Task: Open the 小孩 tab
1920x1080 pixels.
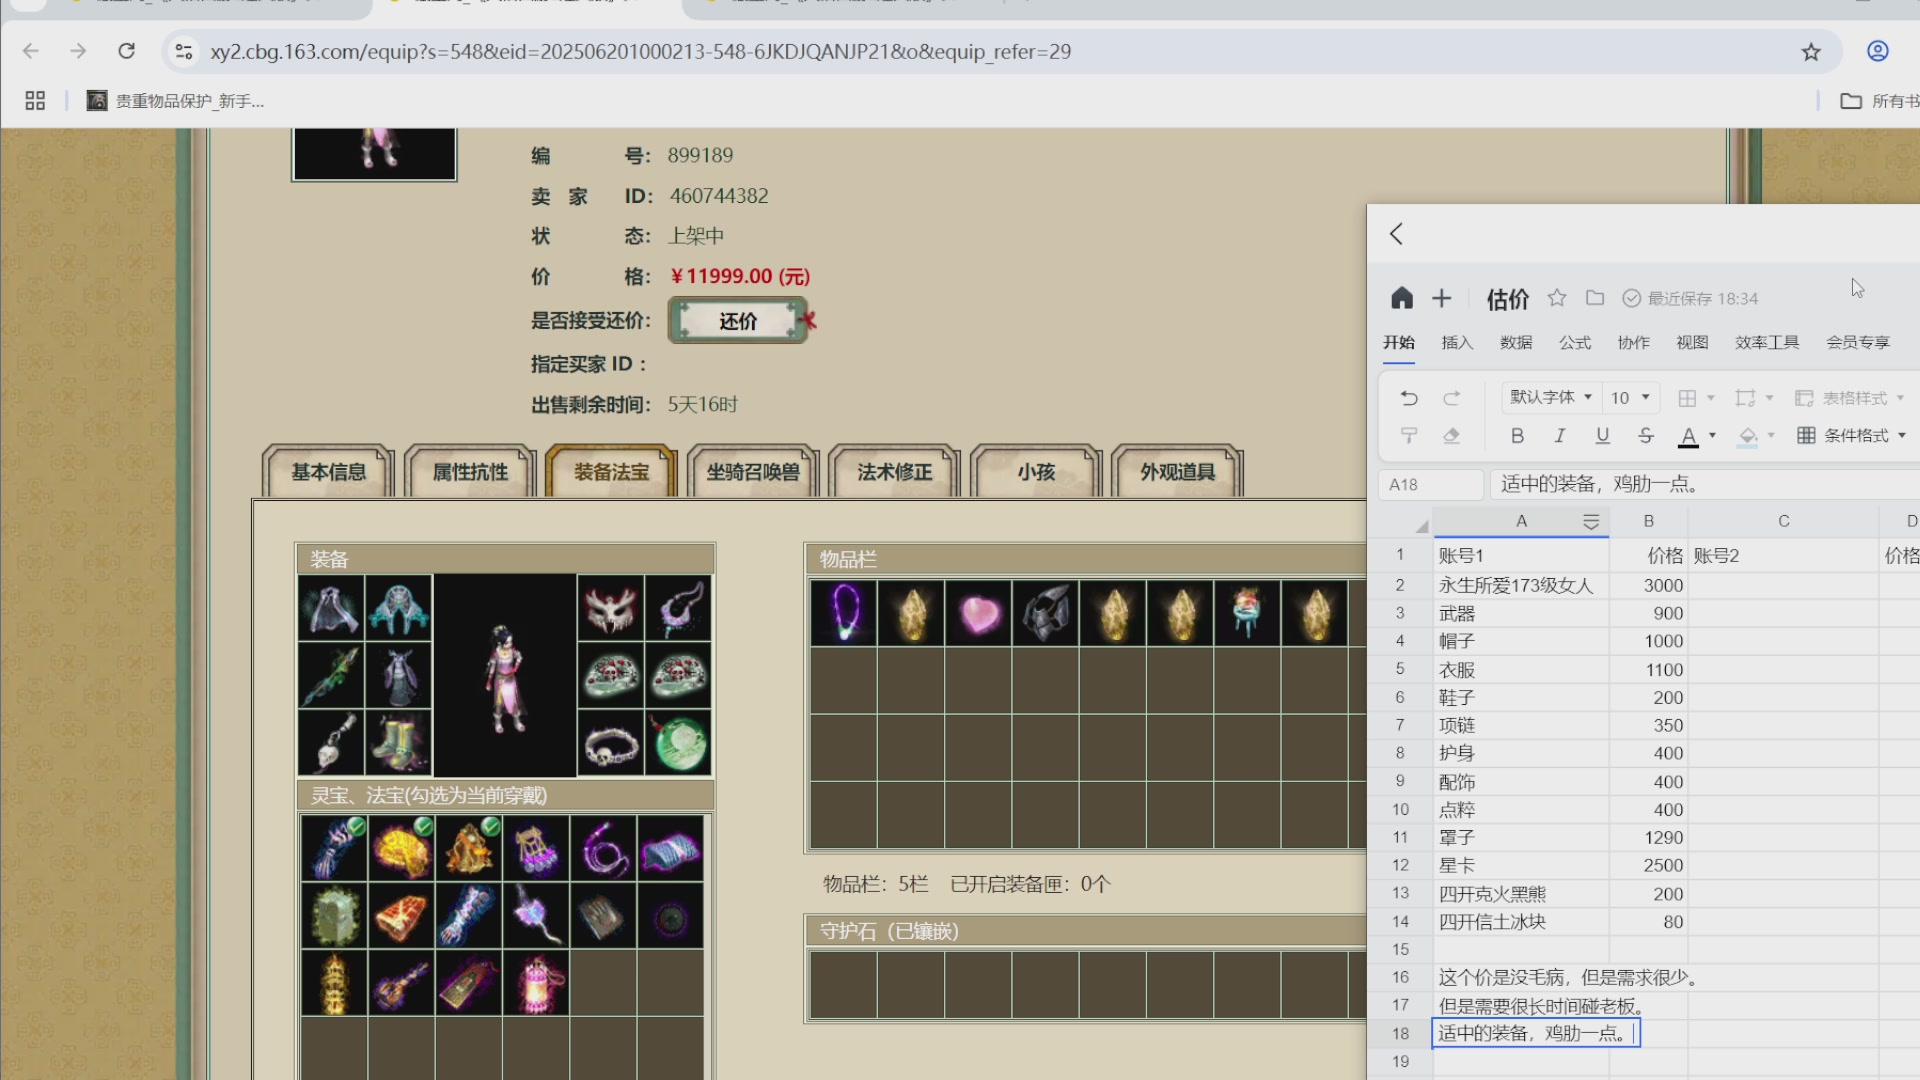Action: pyautogui.click(x=1036, y=472)
